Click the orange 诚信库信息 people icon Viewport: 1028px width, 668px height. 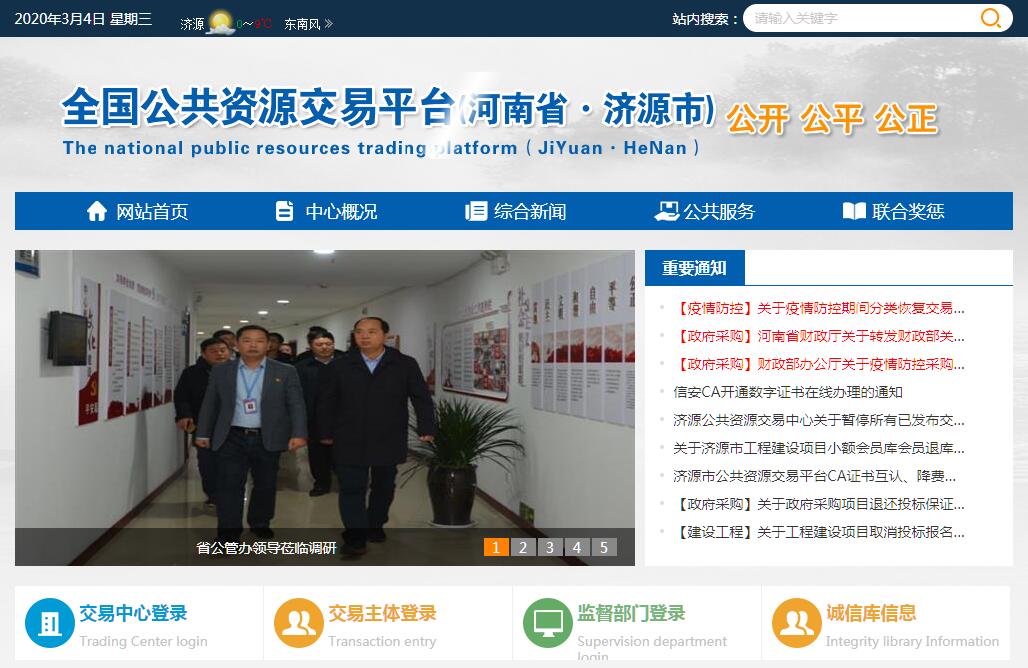pyautogui.click(x=797, y=623)
